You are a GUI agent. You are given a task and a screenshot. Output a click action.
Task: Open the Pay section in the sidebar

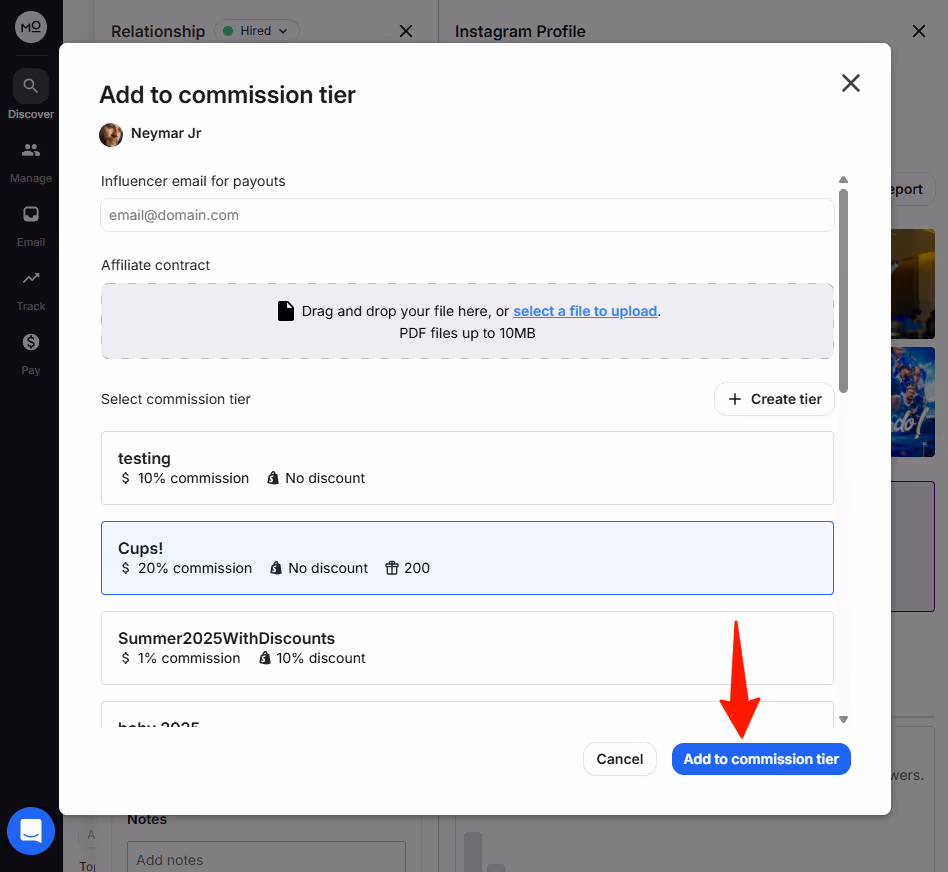30,352
